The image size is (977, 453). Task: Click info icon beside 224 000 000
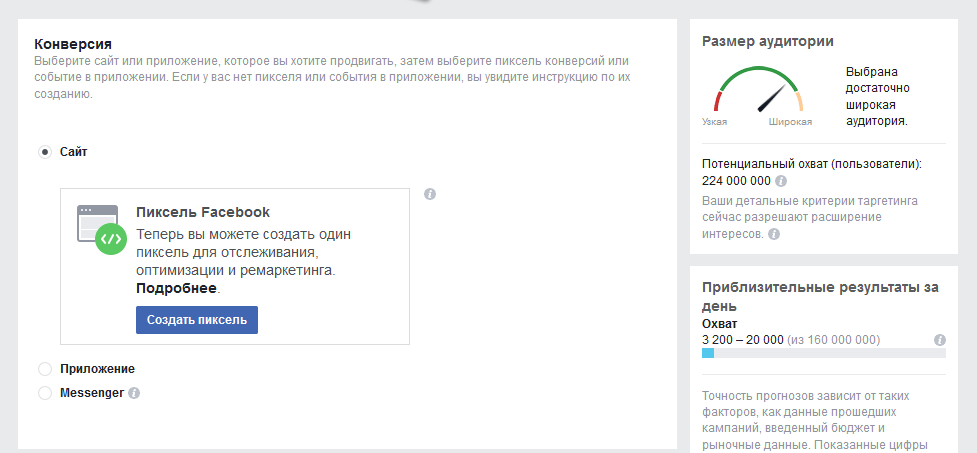point(781,181)
